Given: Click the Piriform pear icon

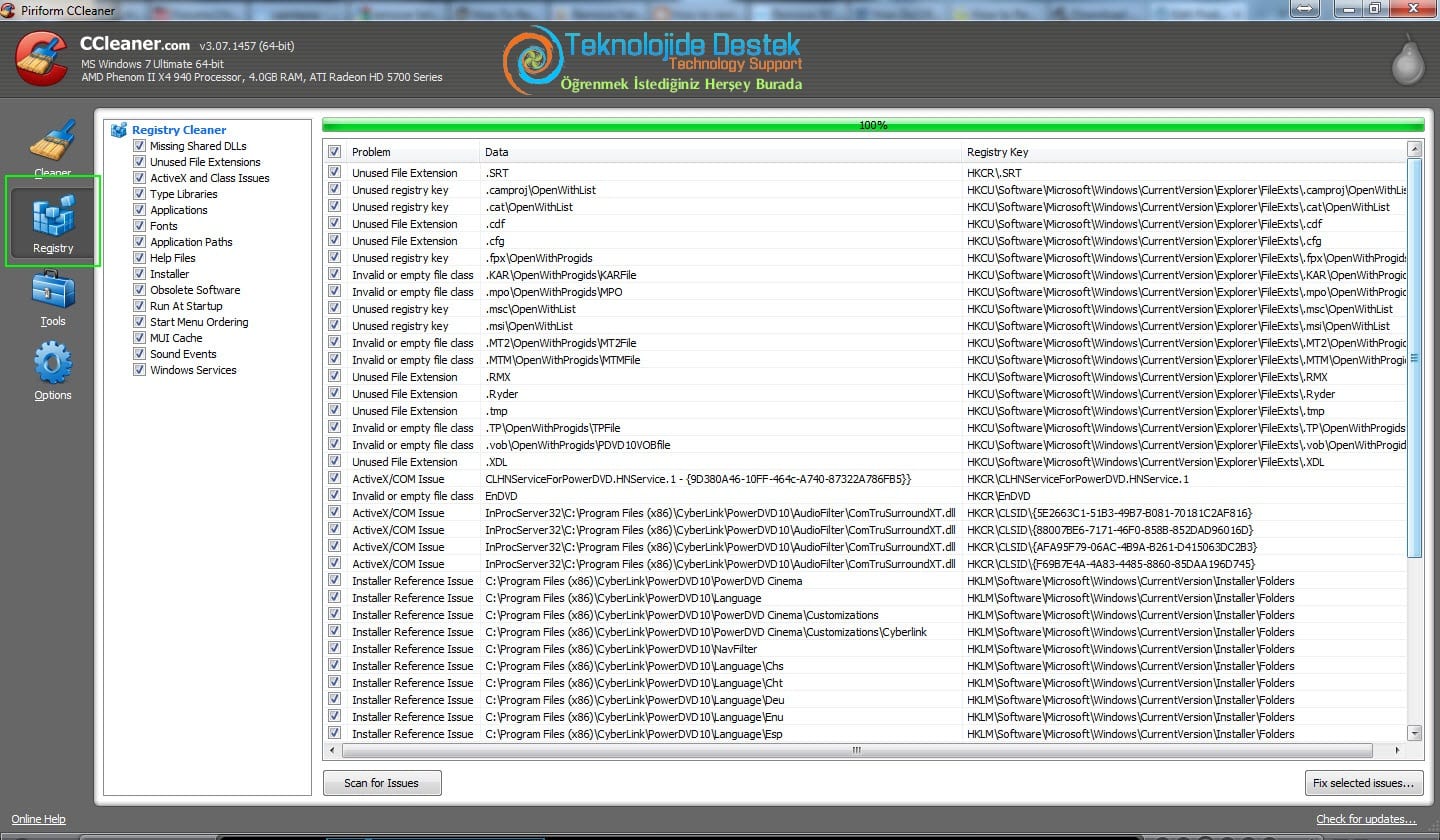Looking at the screenshot, I should pos(1408,60).
